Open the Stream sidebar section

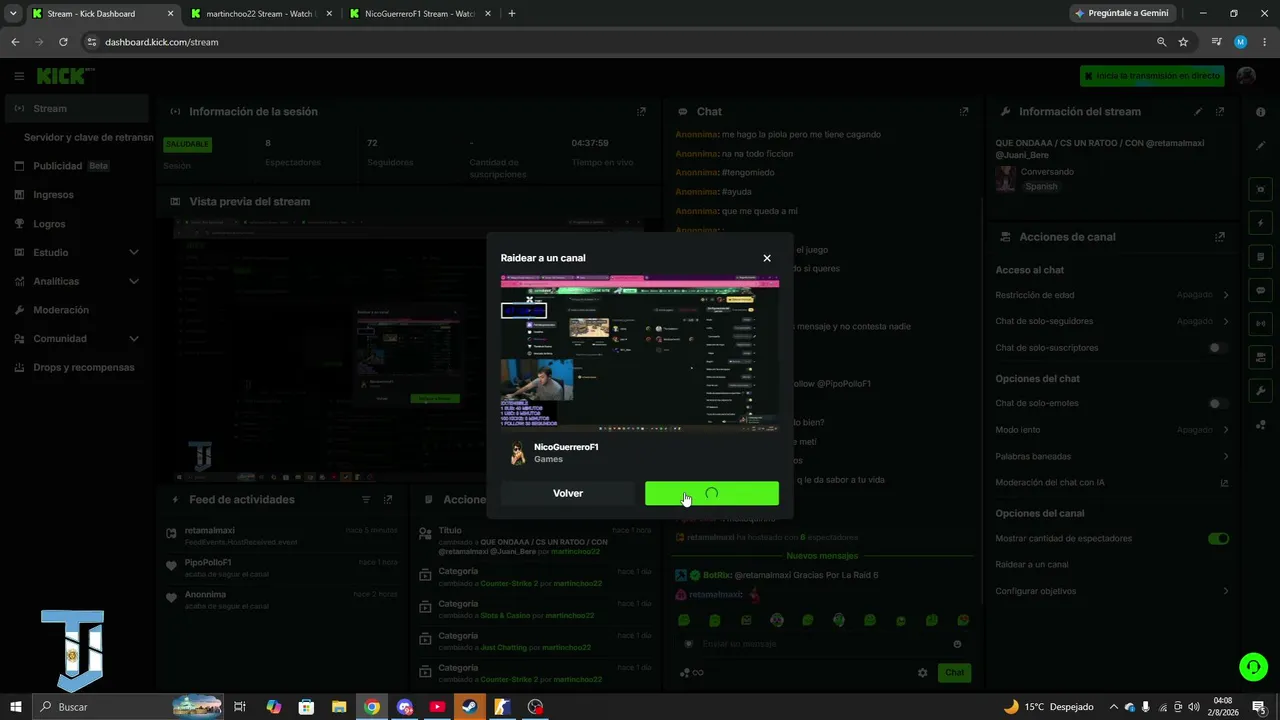tap(76, 109)
